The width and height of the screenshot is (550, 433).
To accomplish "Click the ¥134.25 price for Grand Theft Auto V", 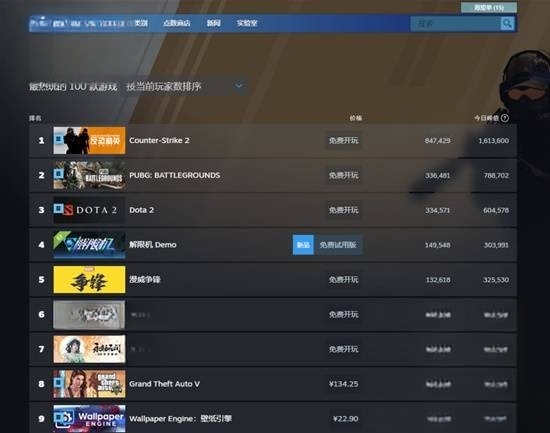I will pos(343,384).
